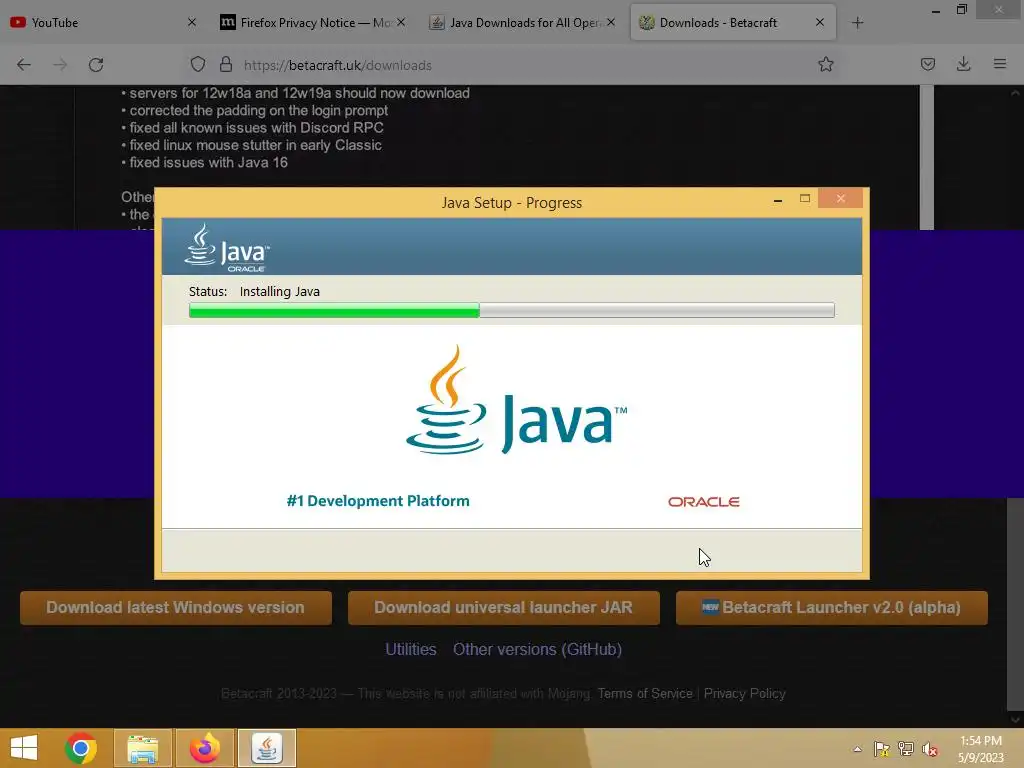The height and width of the screenshot is (768, 1024).
Task: Open Other versions (GitHub) link
Action: [x=537, y=649]
